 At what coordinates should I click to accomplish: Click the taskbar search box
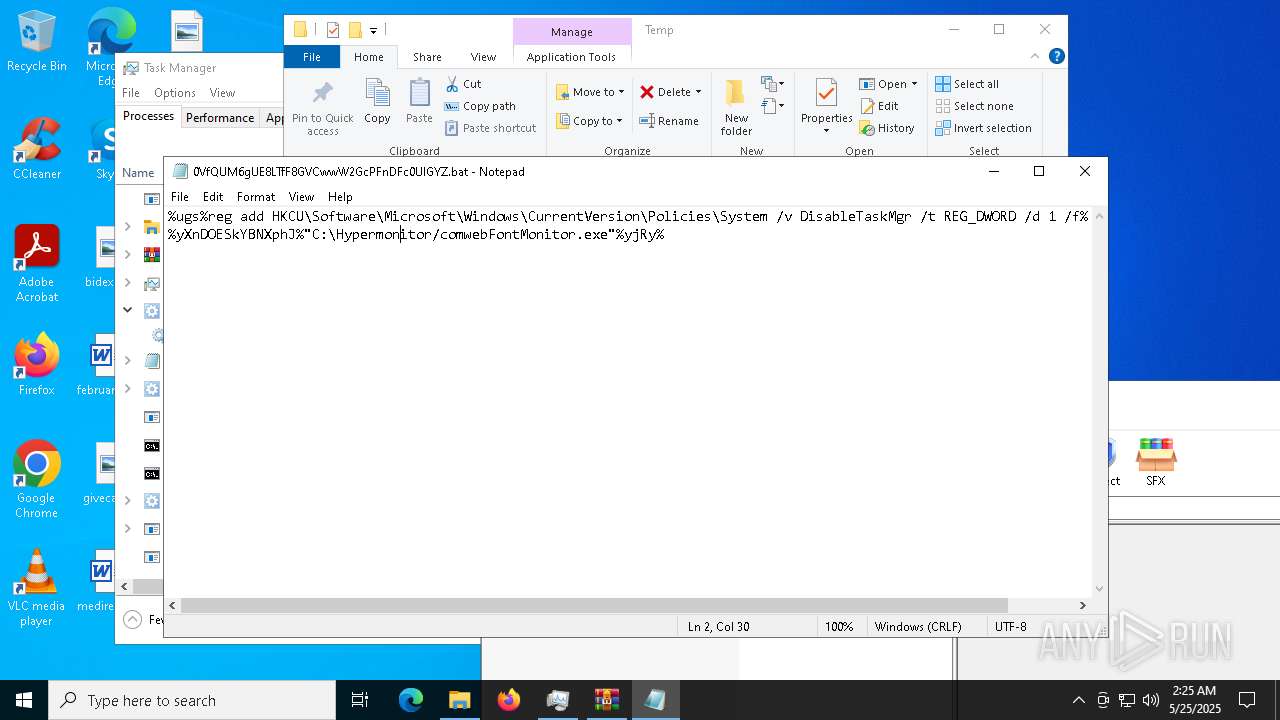click(192, 700)
